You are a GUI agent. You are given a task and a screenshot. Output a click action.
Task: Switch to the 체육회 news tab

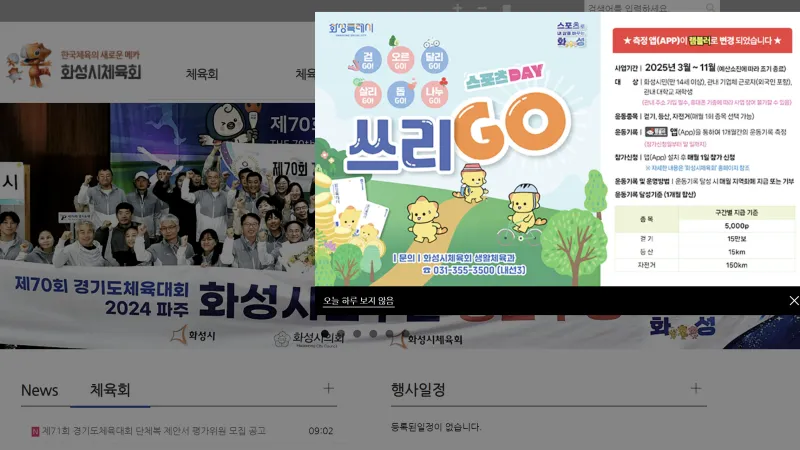click(x=110, y=390)
